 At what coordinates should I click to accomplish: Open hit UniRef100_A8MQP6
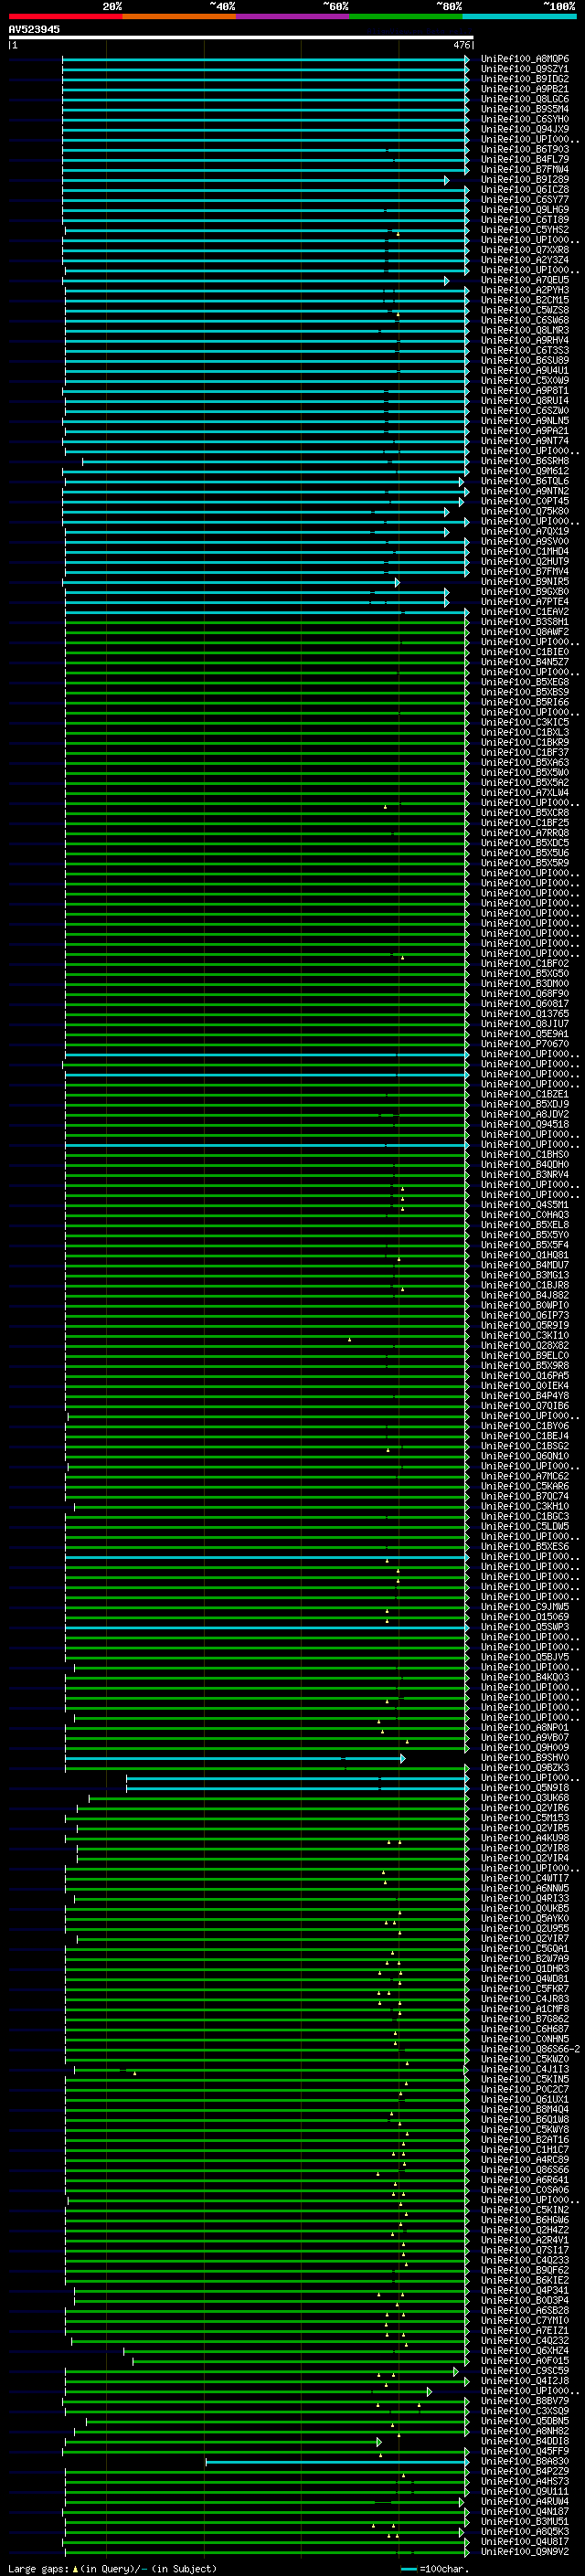point(524,59)
